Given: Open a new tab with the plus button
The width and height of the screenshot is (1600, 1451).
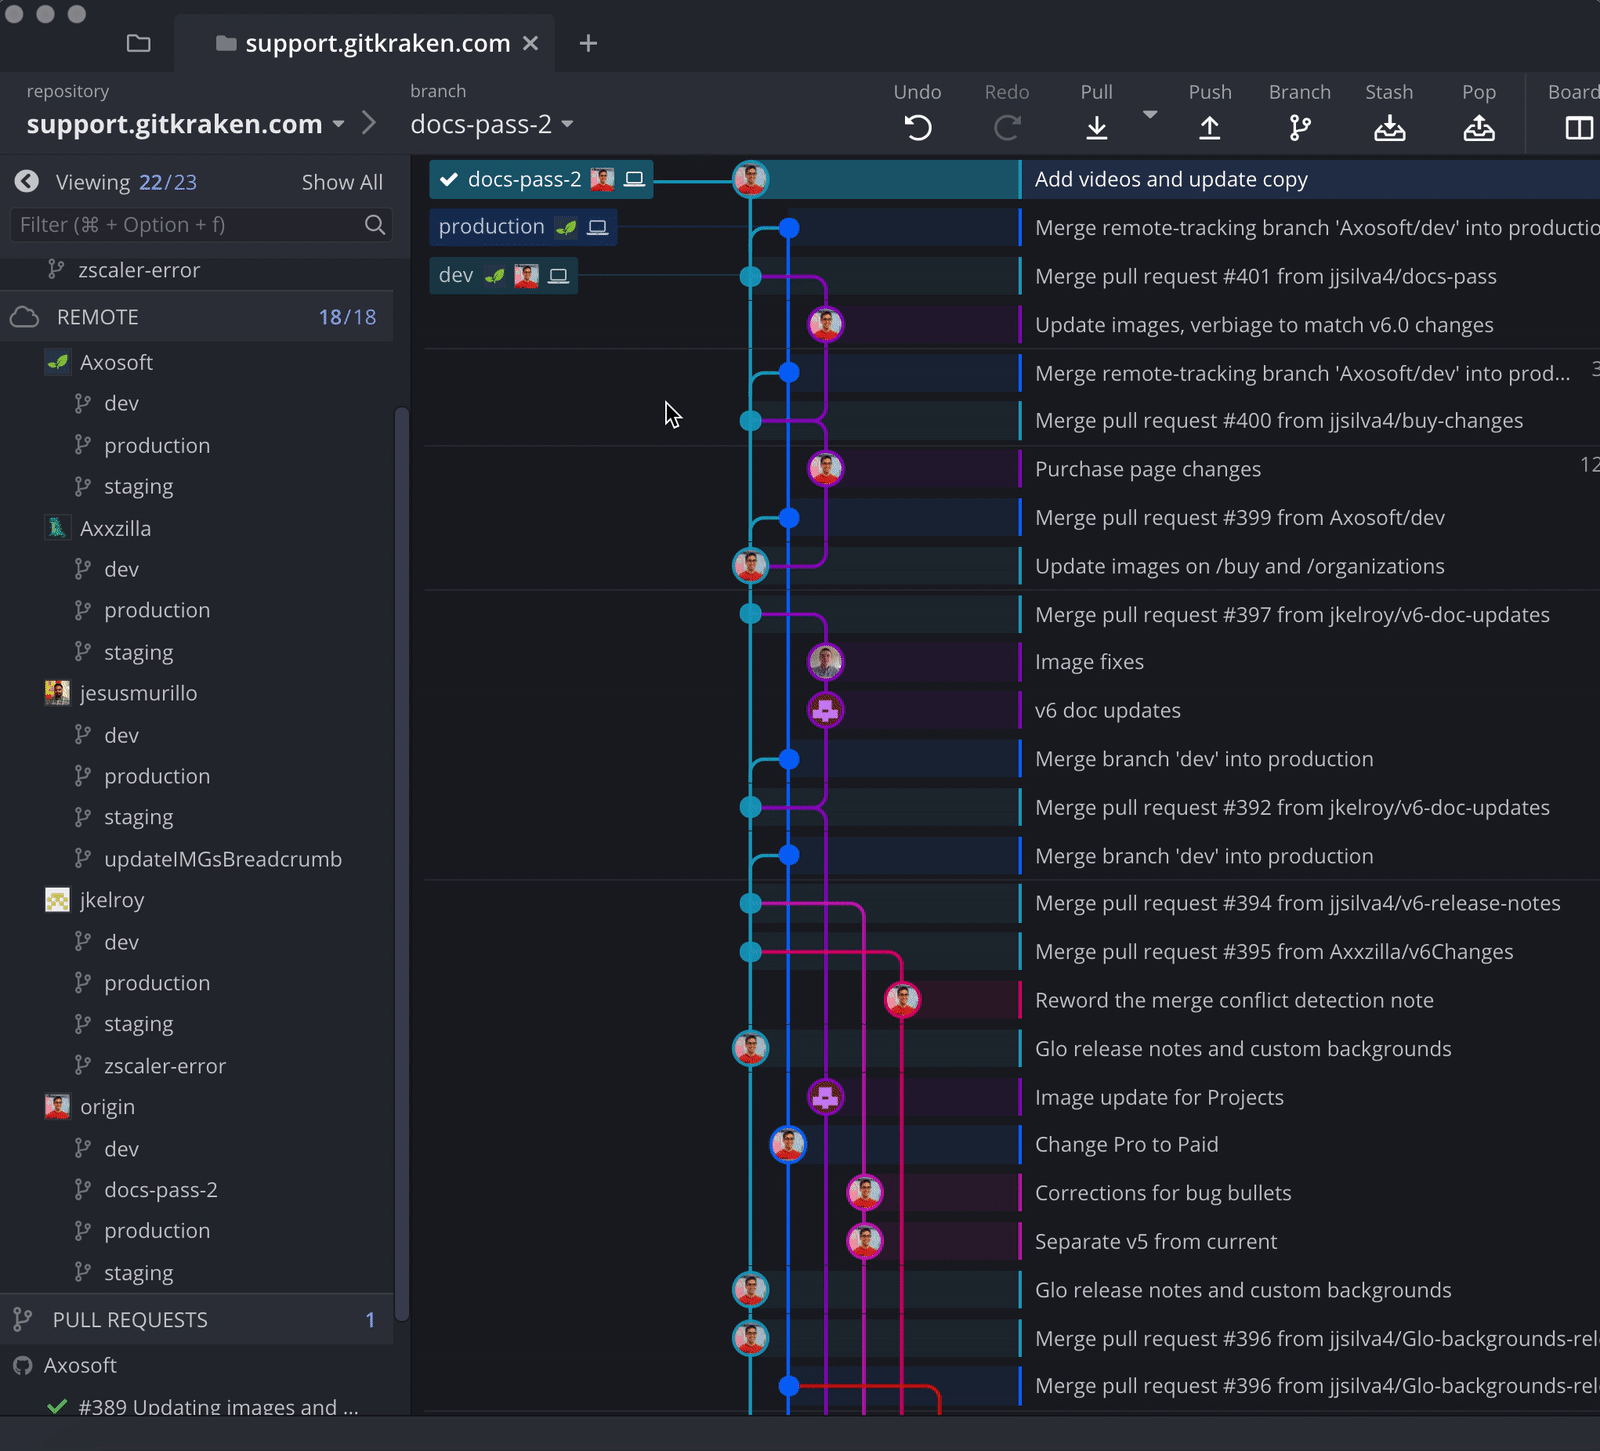Looking at the screenshot, I should pos(588,43).
